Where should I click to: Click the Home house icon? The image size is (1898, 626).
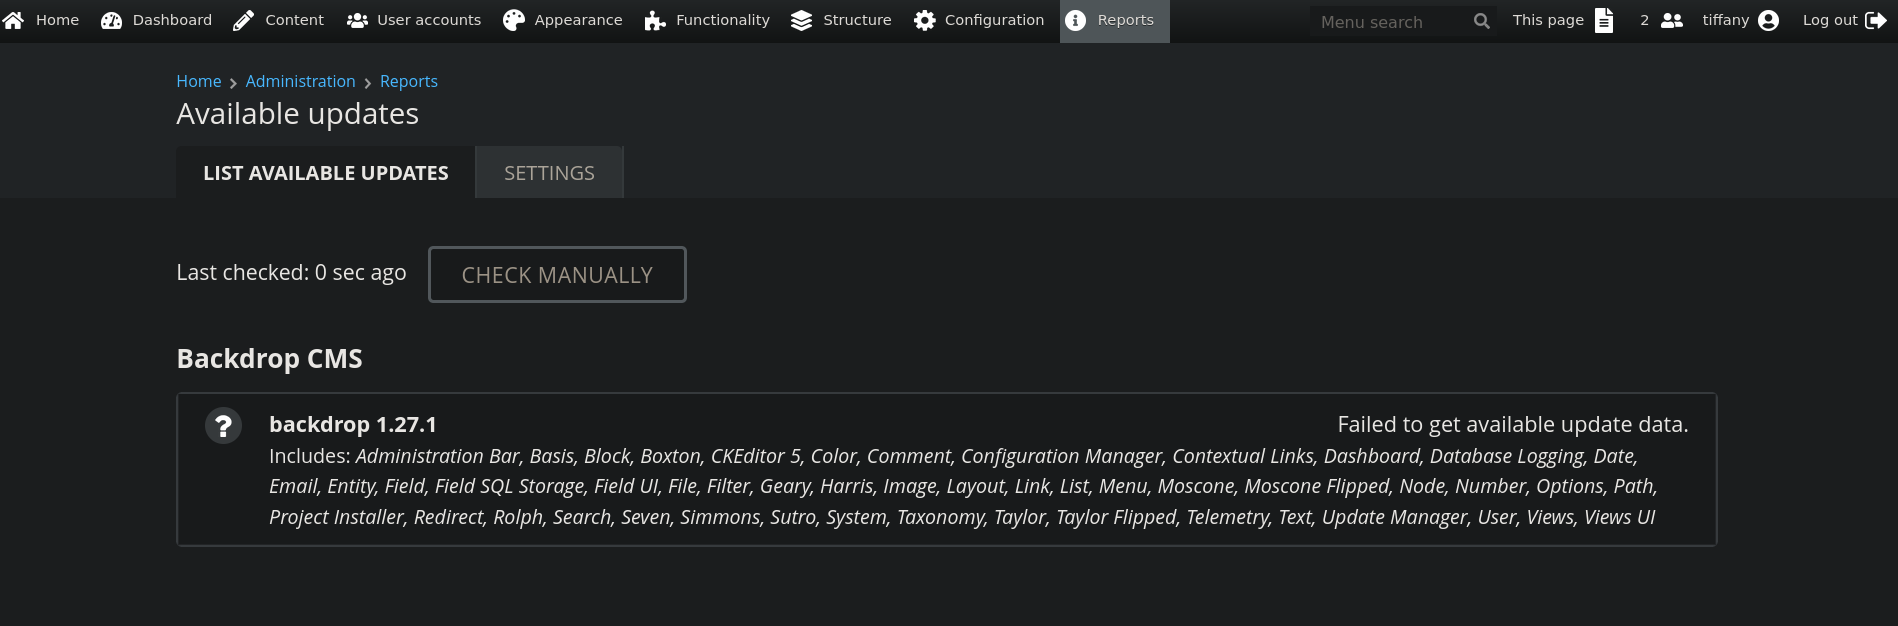[14, 21]
